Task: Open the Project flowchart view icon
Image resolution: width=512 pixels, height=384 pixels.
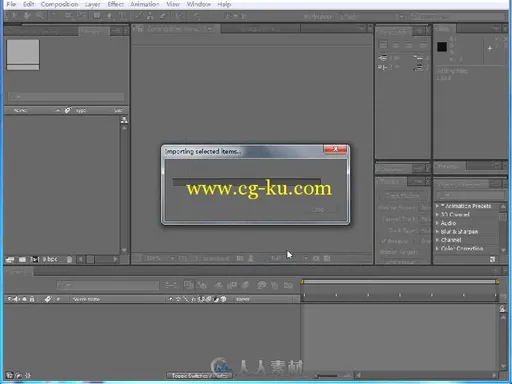Action: point(124,119)
